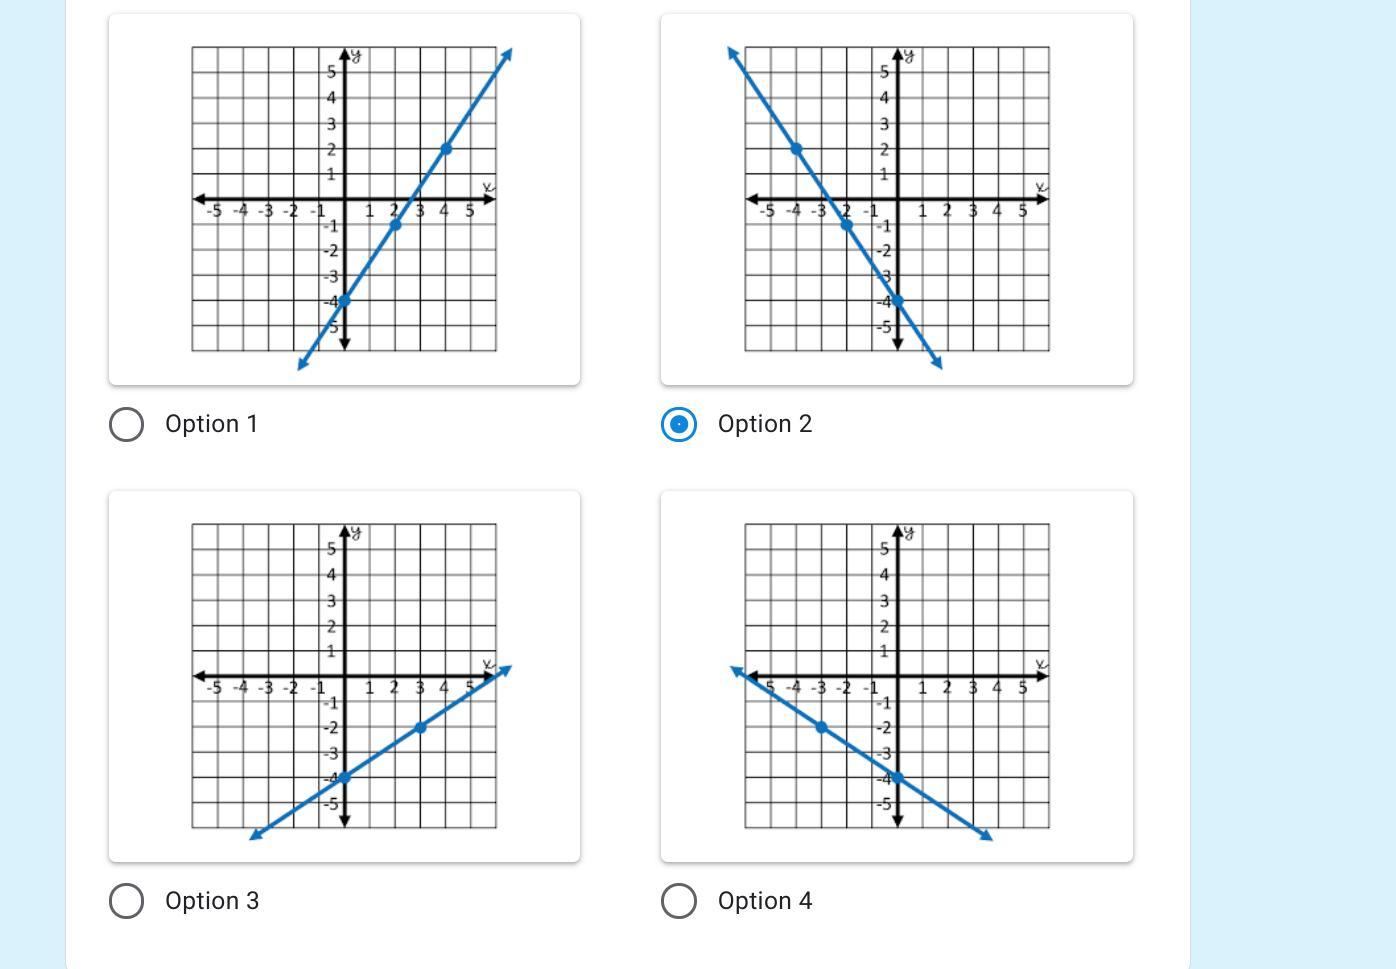Open the Option 3 graph image
Viewport: 1396px width, 969px height.
[x=344, y=676]
